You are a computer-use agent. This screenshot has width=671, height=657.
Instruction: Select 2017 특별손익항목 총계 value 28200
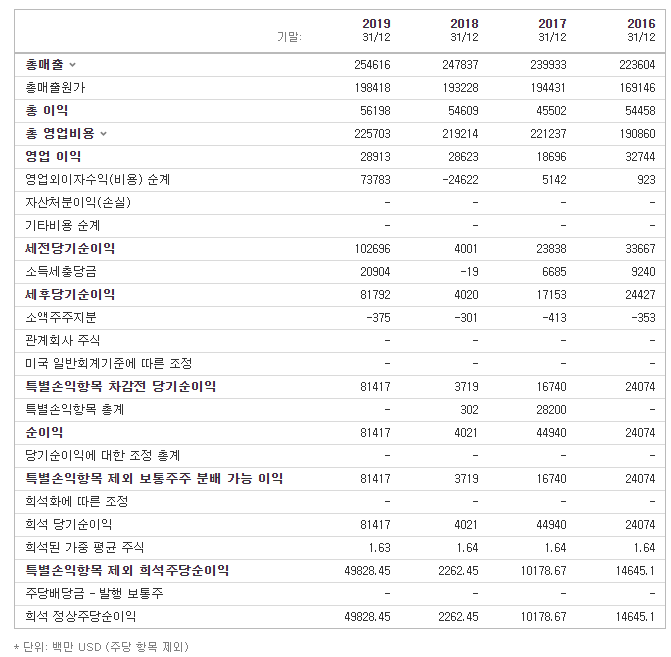click(552, 410)
